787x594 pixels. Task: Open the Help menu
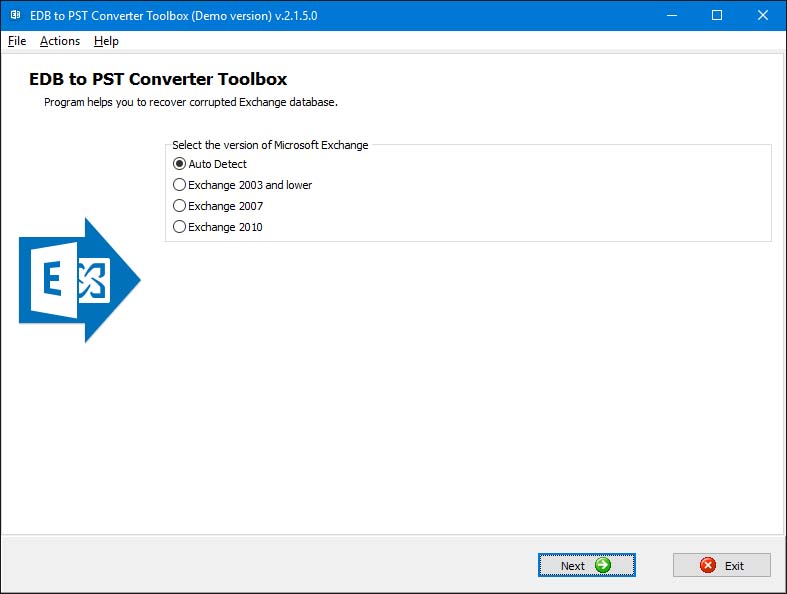(x=106, y=41)
